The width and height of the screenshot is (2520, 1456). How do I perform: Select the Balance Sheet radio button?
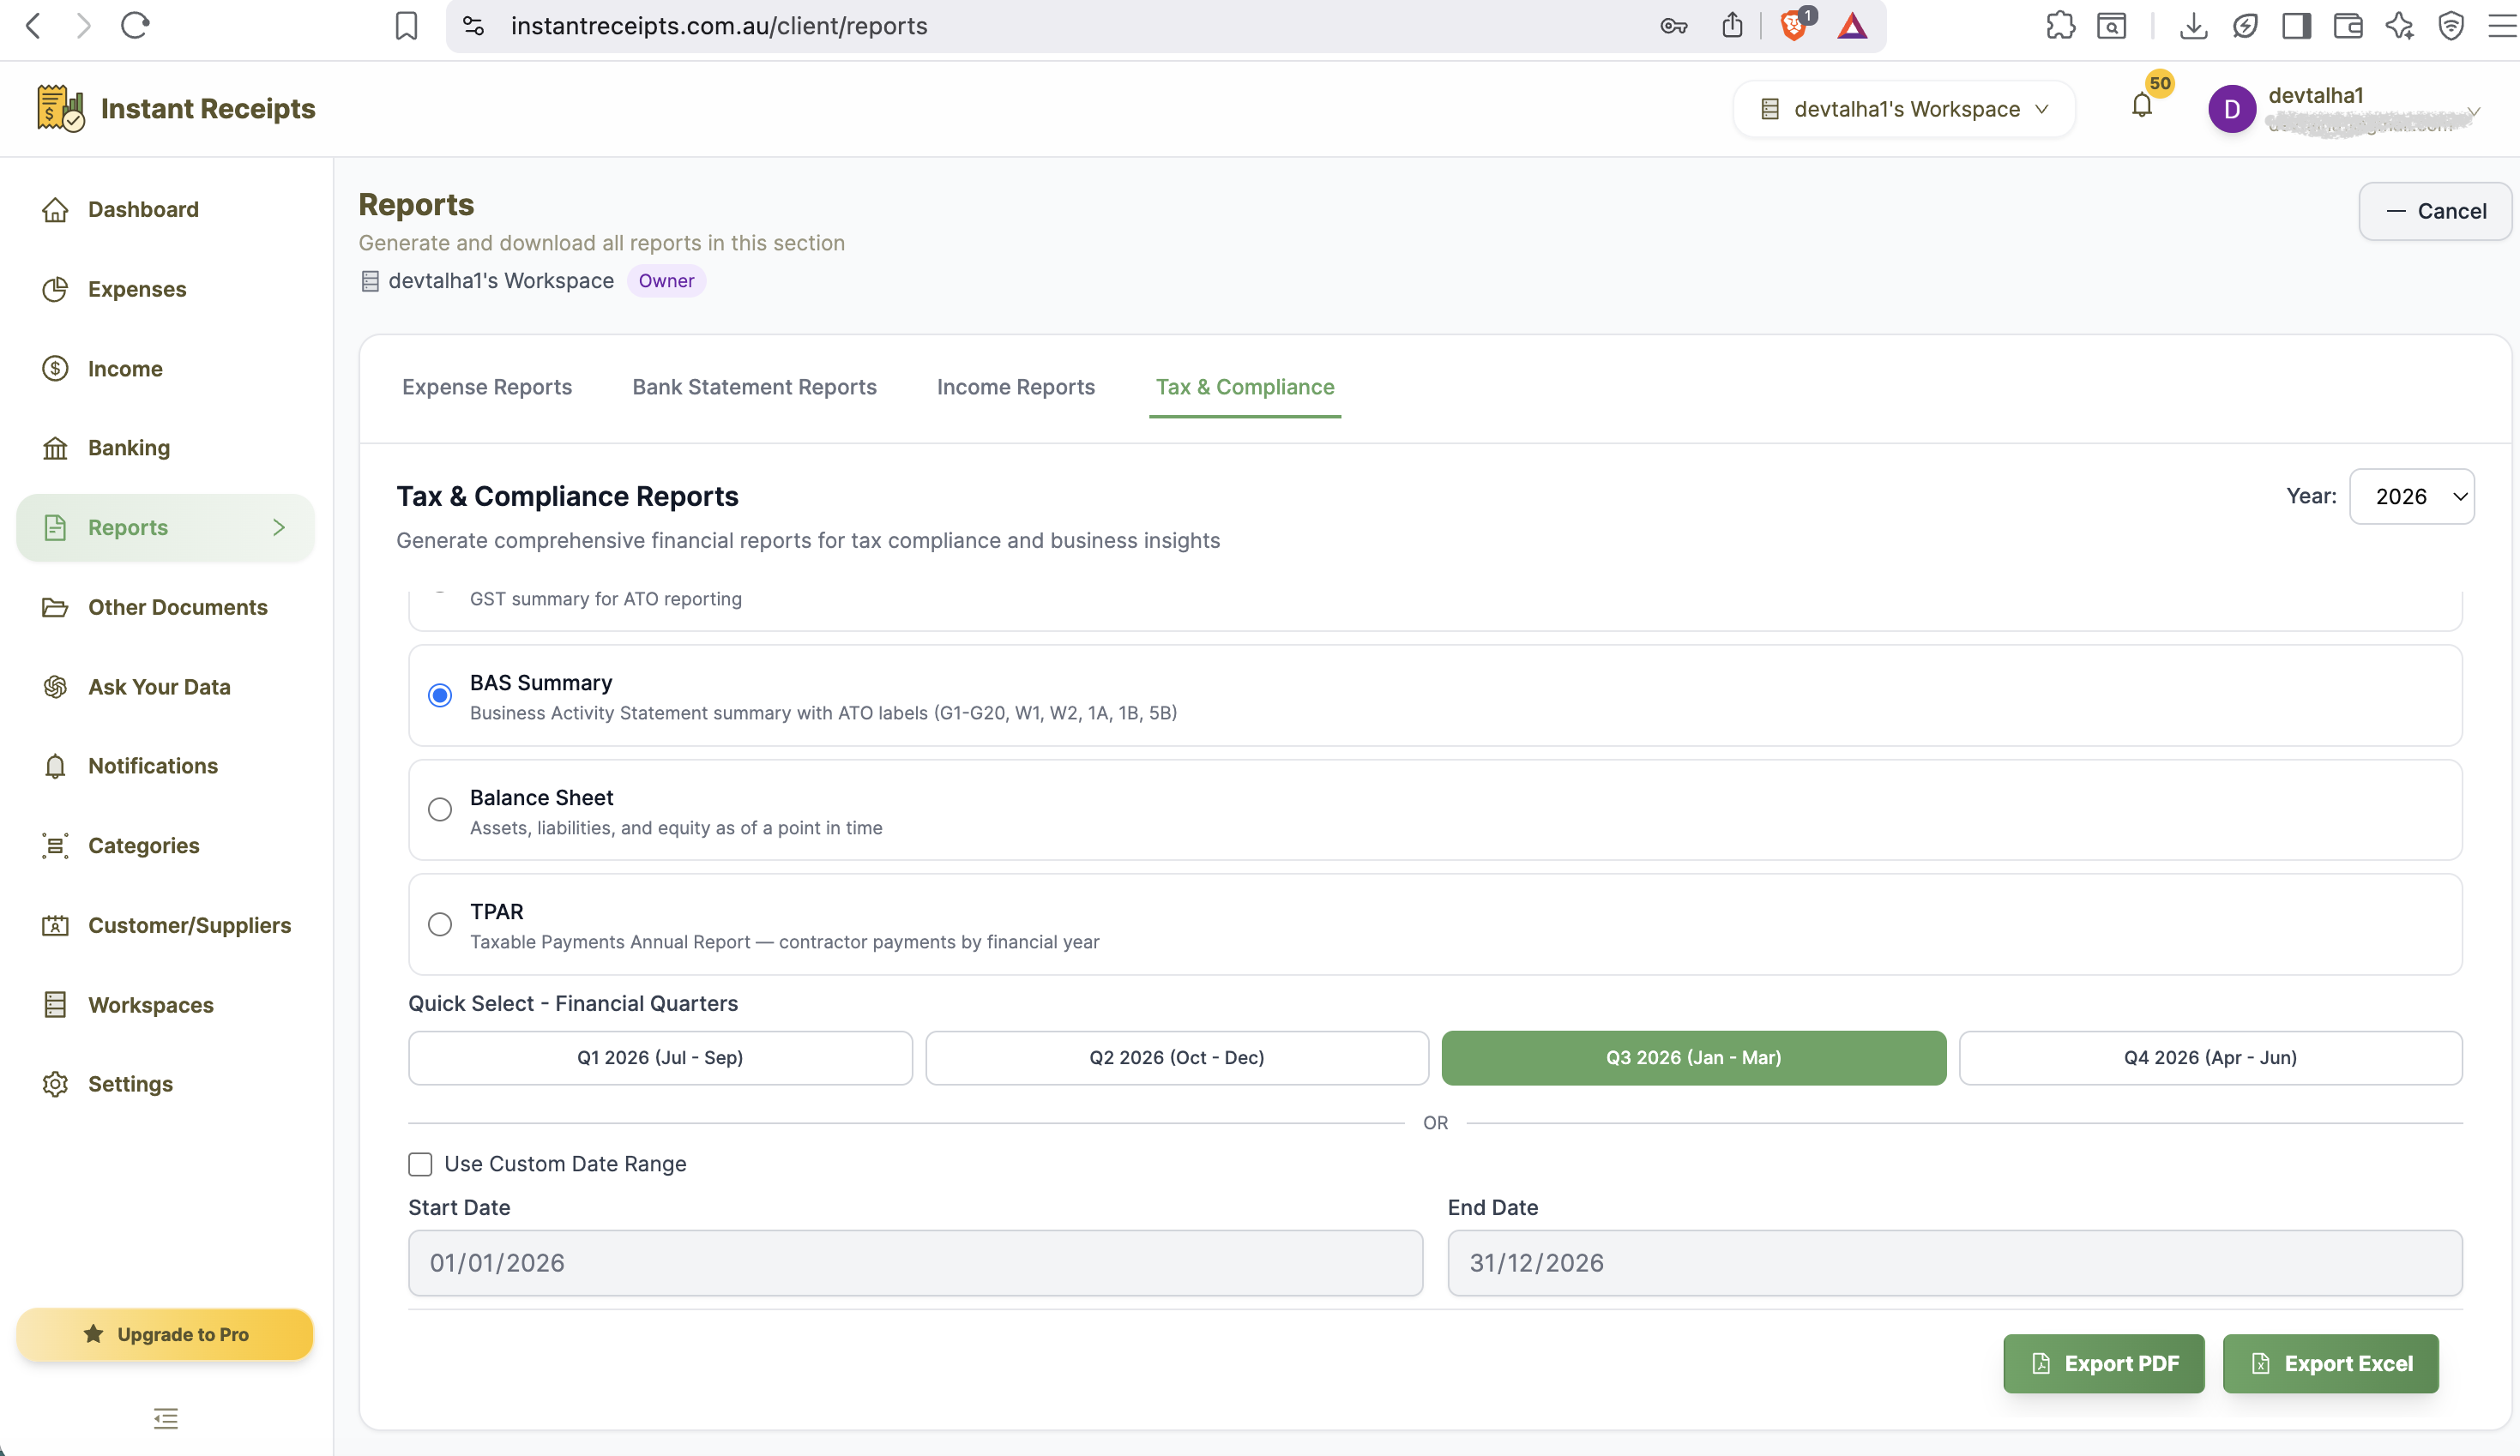pyautogui.click(x=440, y=810)
